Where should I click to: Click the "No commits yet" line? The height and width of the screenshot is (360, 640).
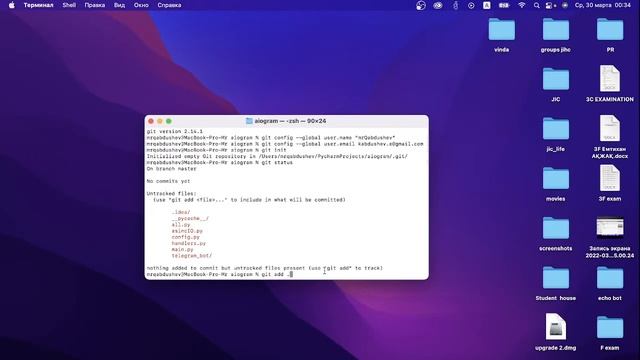click(x=168, y=181)
